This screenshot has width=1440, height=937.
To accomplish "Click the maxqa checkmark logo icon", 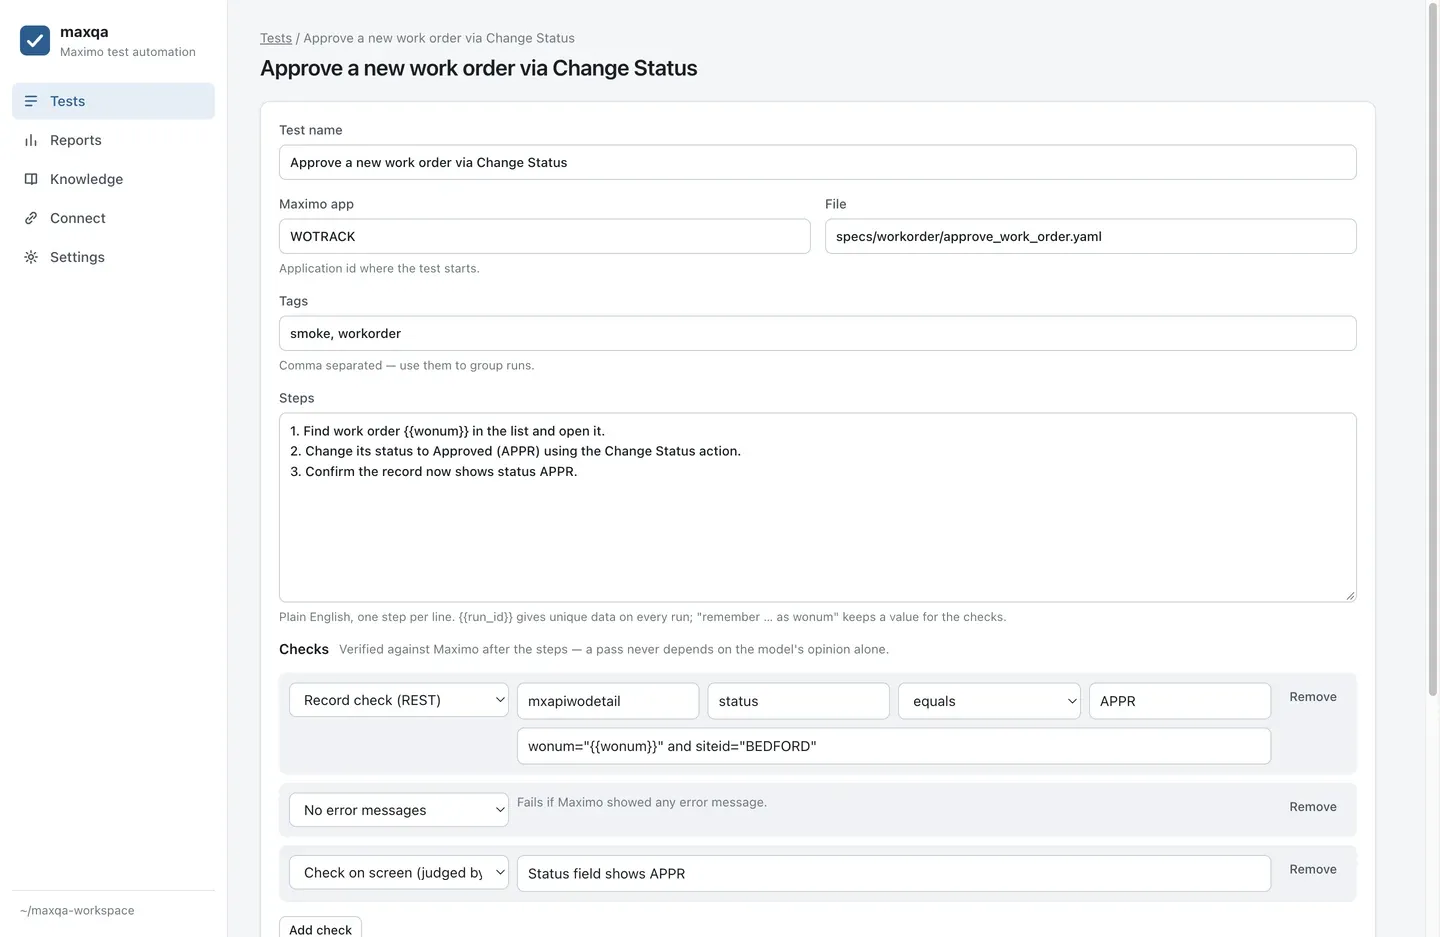I will point(35,41).
